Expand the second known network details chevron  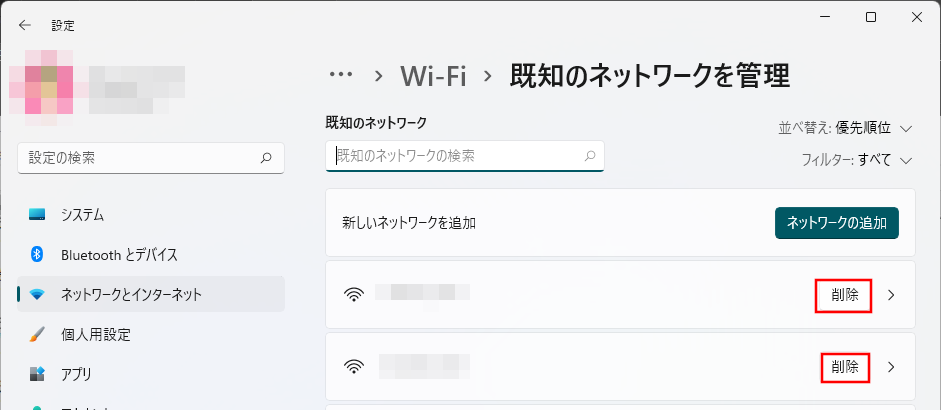click(x=891, y=367)
